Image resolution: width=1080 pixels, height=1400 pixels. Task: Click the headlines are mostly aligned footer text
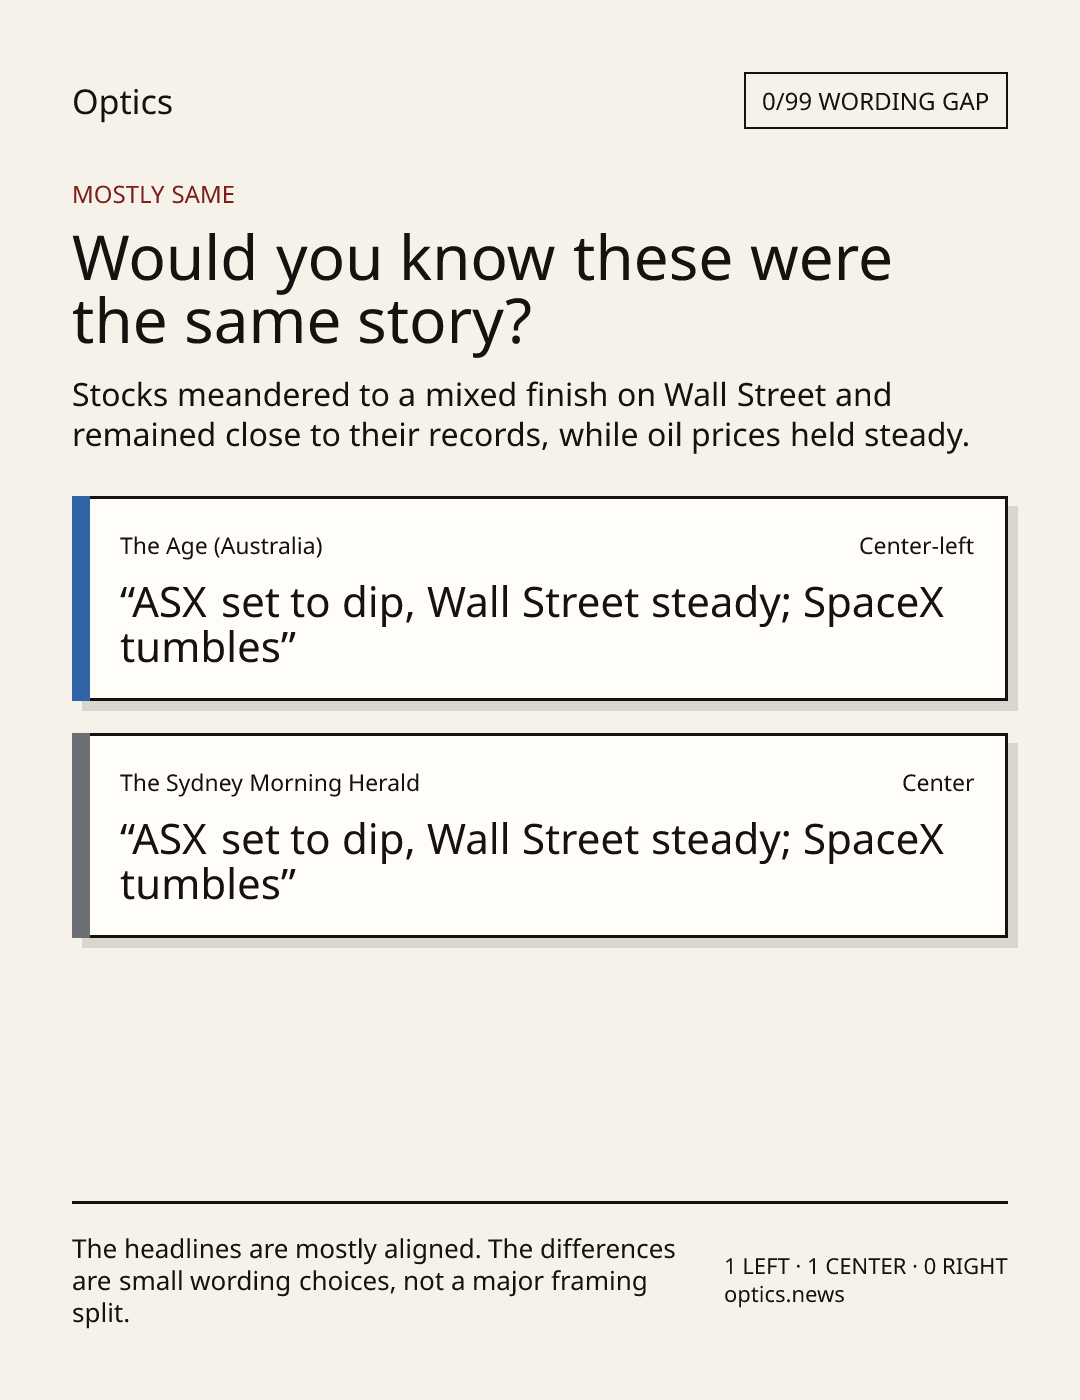click(x=374, y=1281)
